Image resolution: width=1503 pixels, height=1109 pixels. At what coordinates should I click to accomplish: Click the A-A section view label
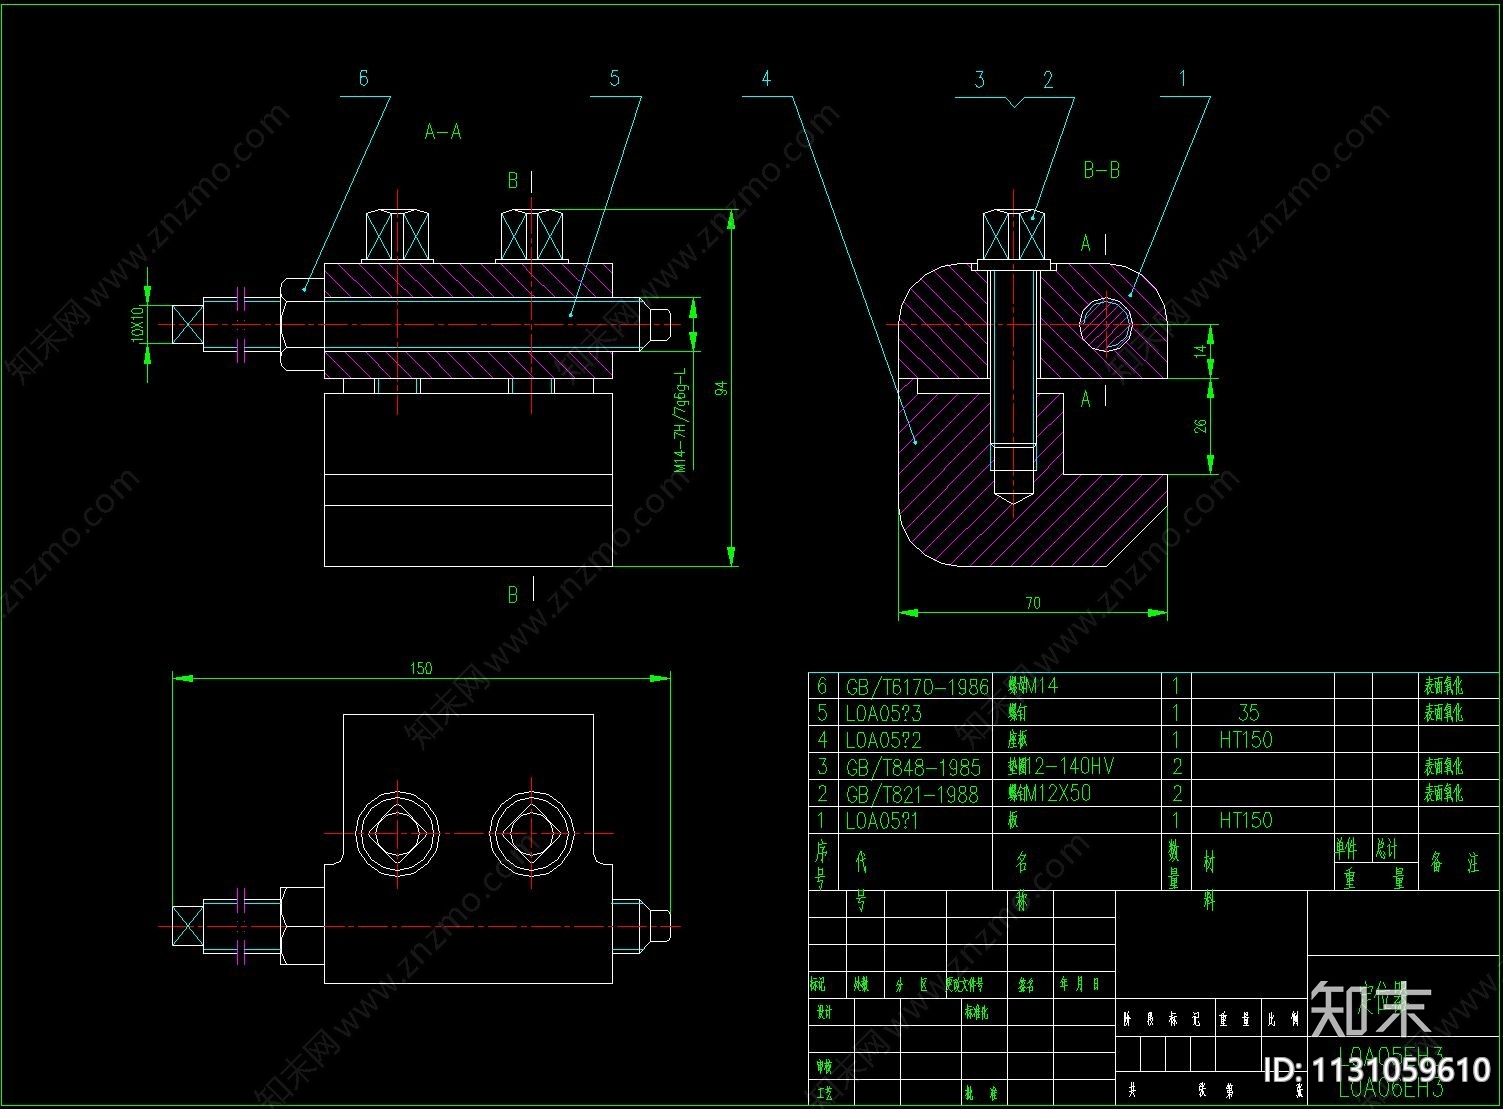coord(443,131)
